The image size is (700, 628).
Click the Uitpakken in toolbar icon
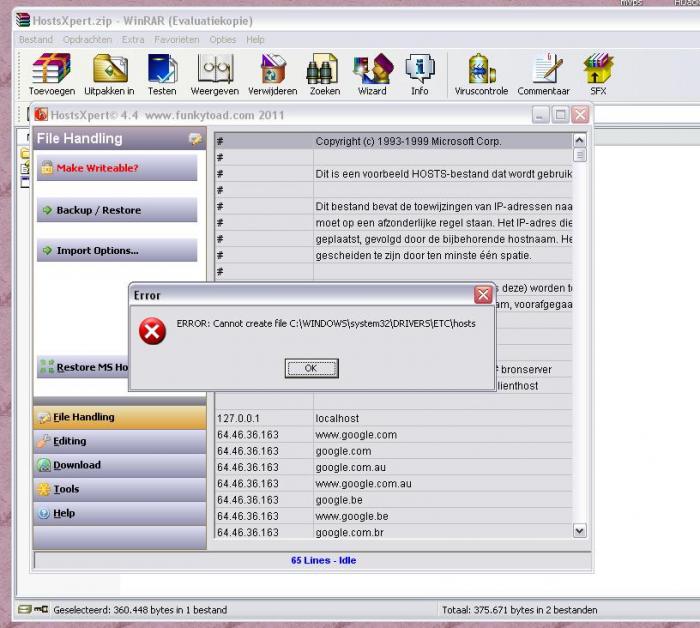110,68
